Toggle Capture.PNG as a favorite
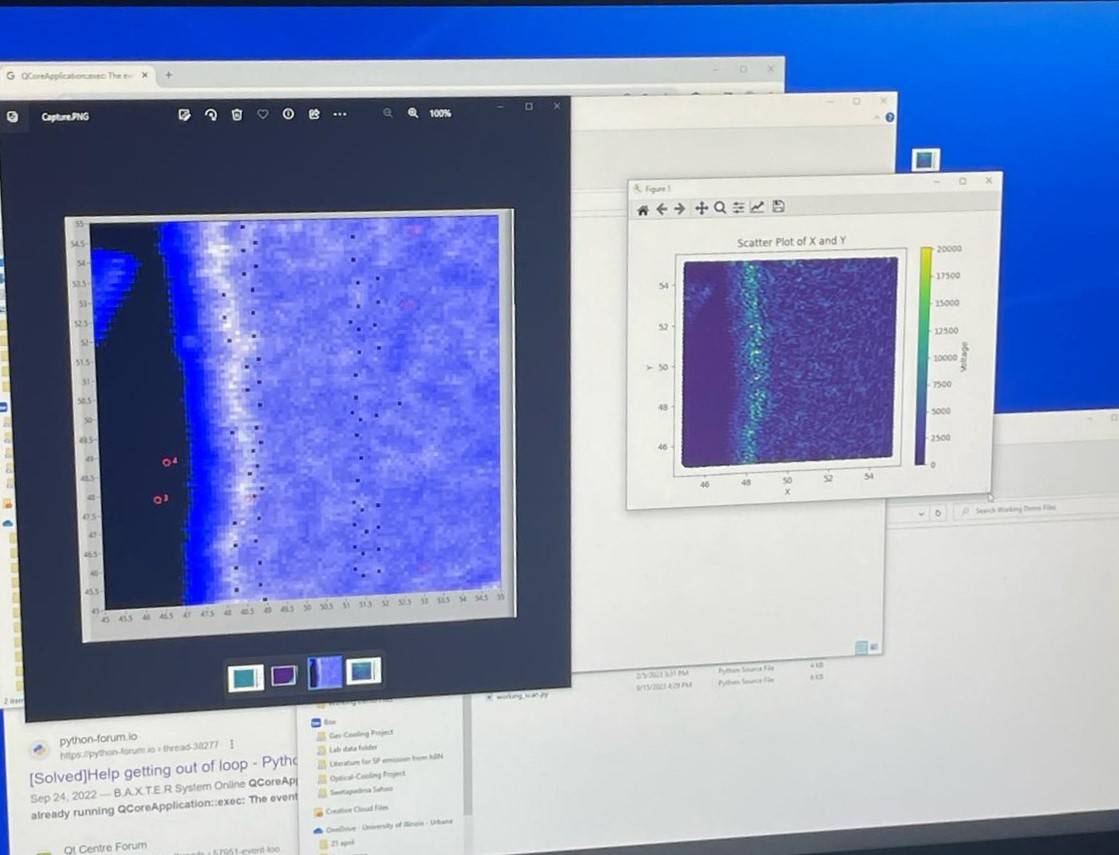Viewport: 1119px width, 855px height. 262,114
